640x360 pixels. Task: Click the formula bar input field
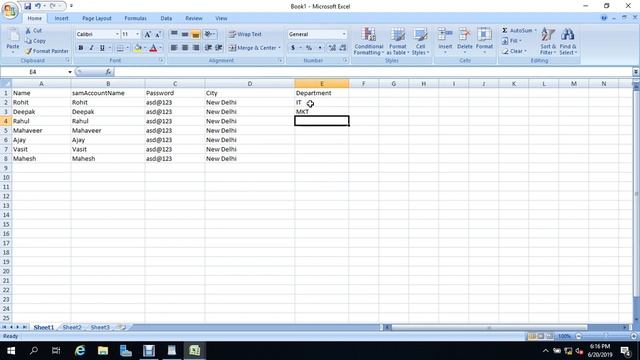373,72
